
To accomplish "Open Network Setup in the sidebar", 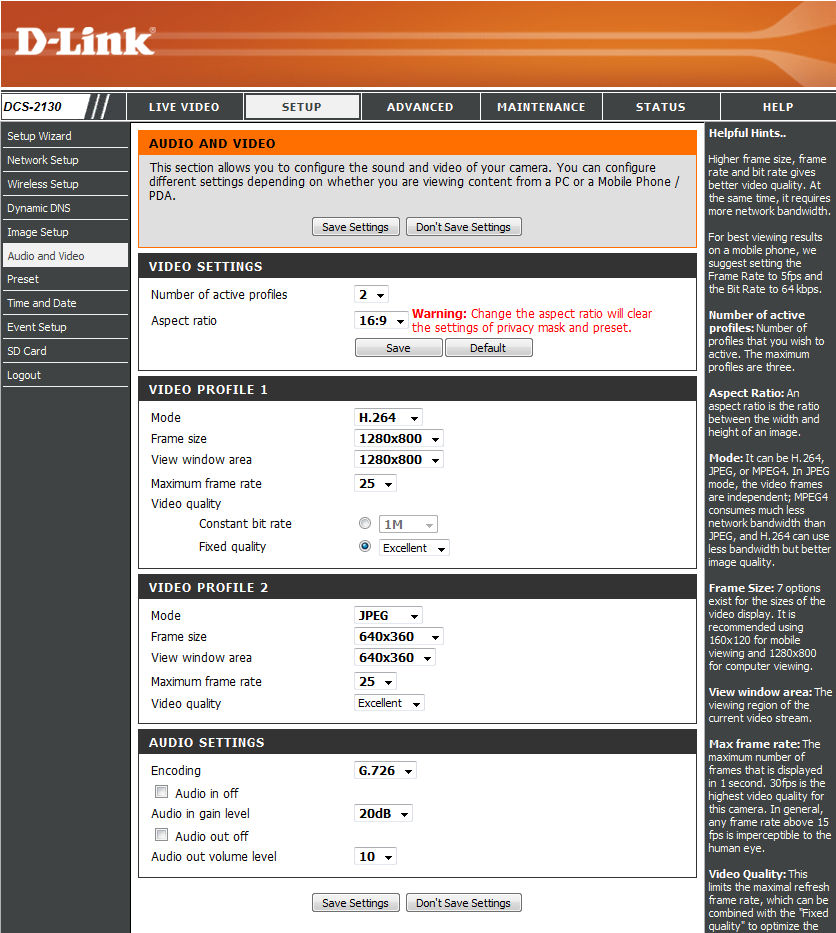I will [43, 160].
